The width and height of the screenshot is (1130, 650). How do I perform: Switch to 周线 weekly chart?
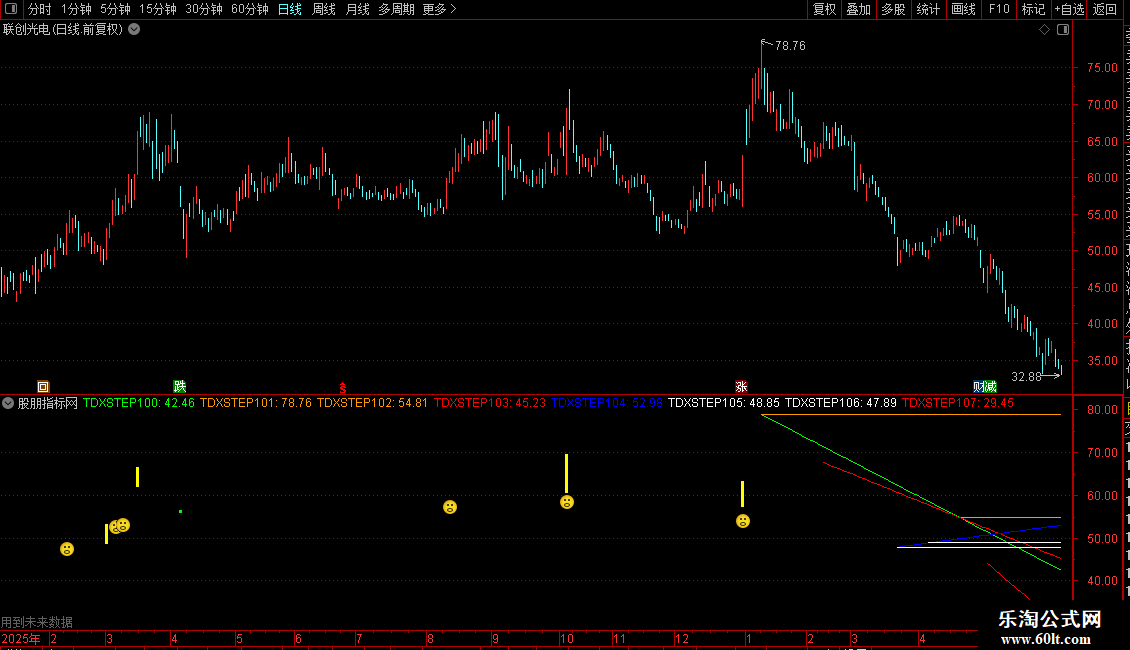point(324,9)
